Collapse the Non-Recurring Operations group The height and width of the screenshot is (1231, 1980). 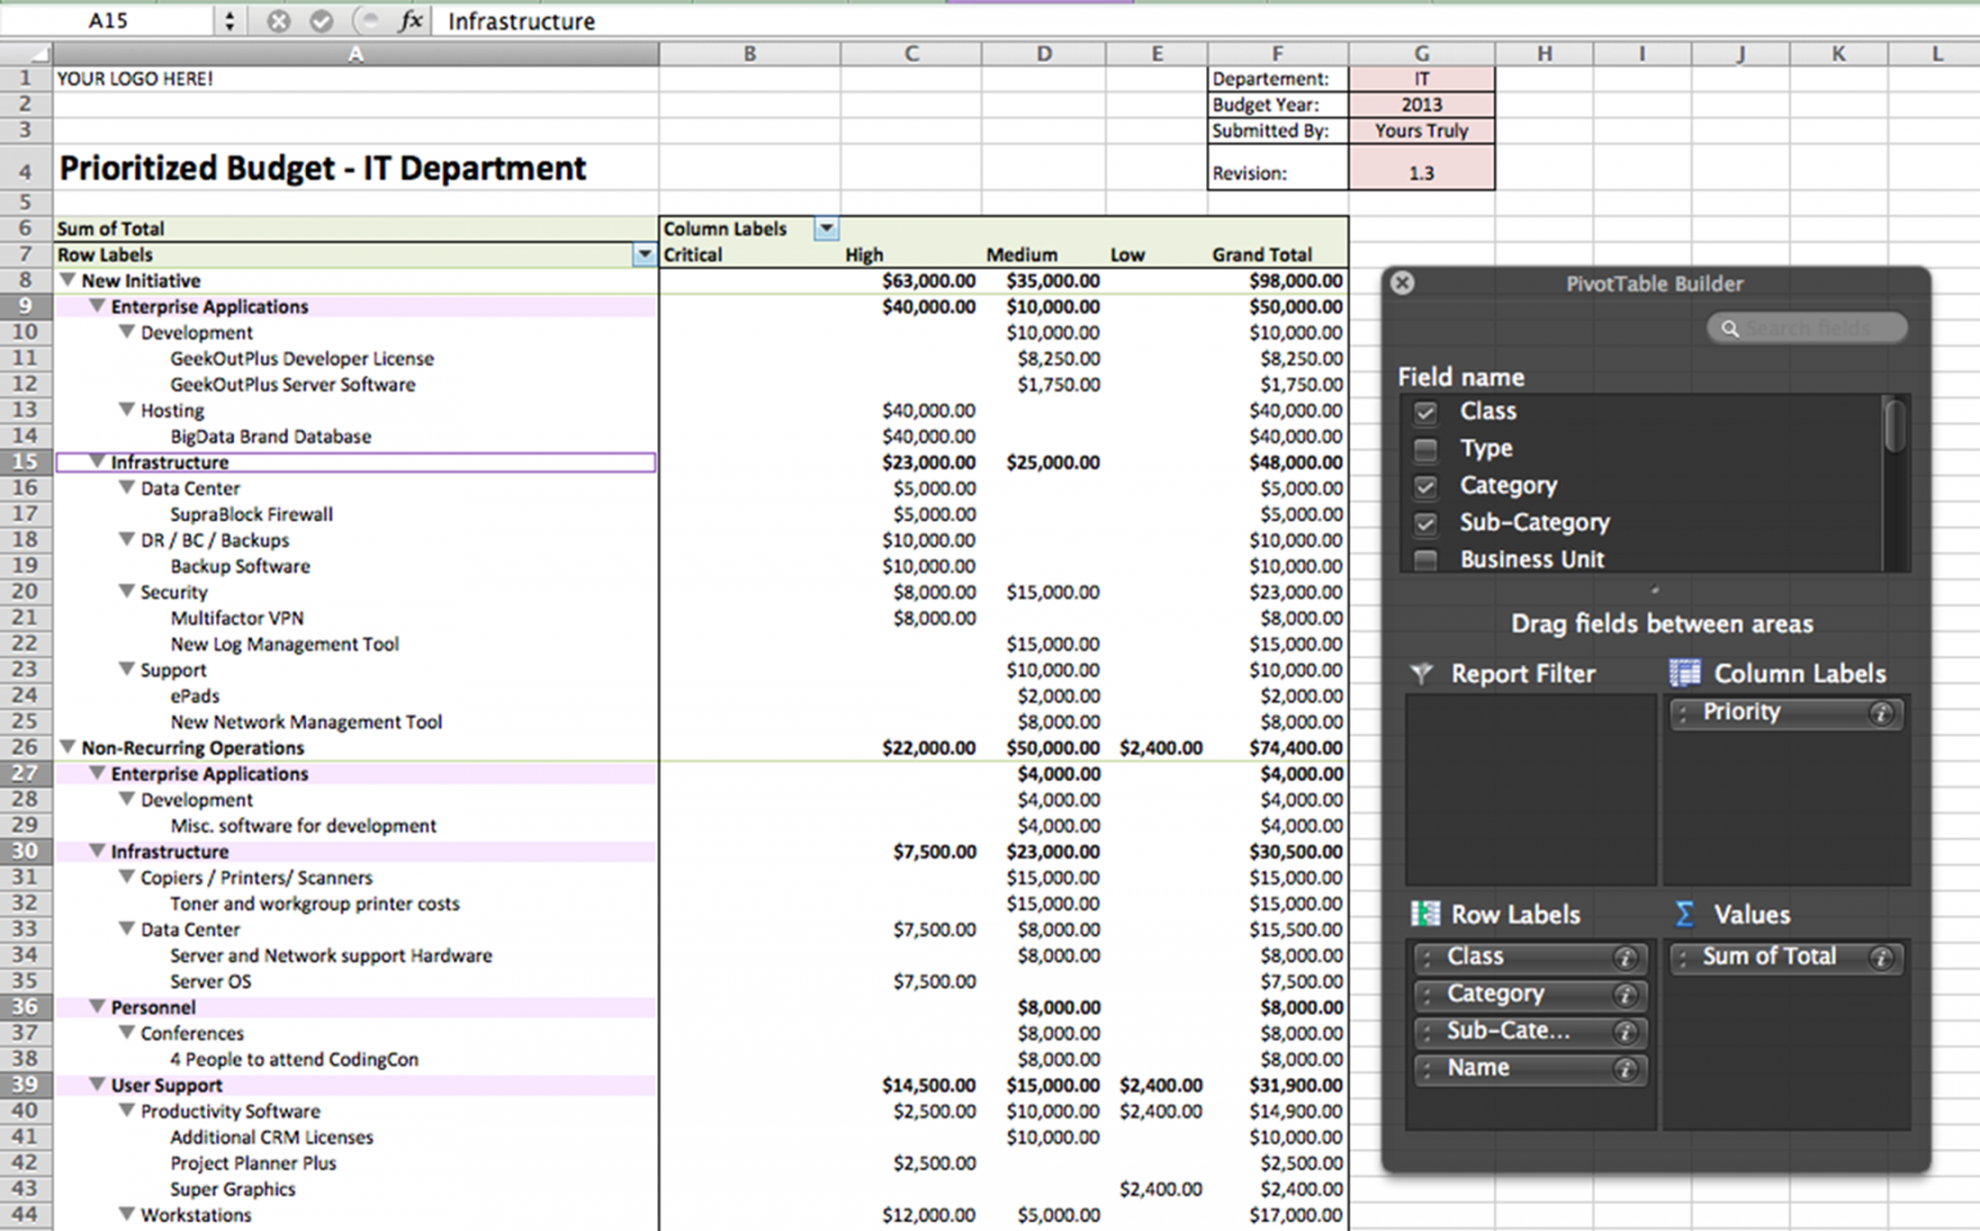pyautogui.click(x=67, y=747)
